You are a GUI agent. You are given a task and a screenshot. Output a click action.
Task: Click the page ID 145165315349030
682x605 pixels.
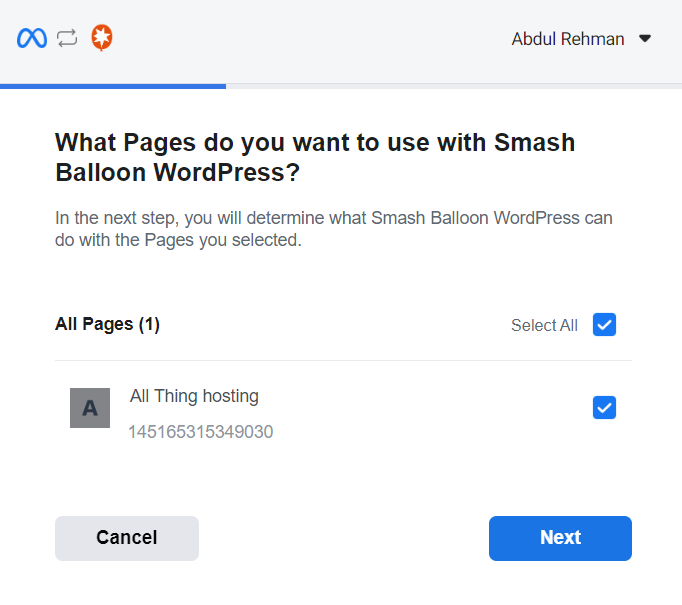pyautogui.click(x=200, y=432)
